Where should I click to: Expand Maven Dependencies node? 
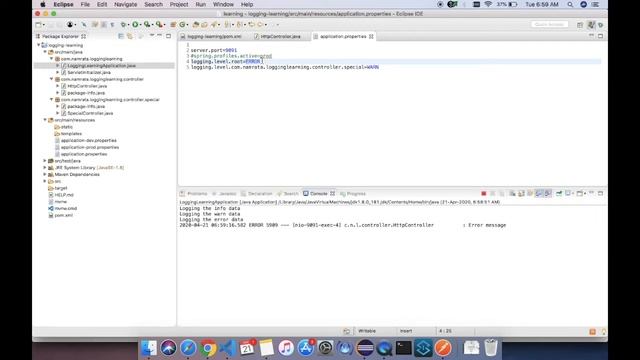pos(45,174)
